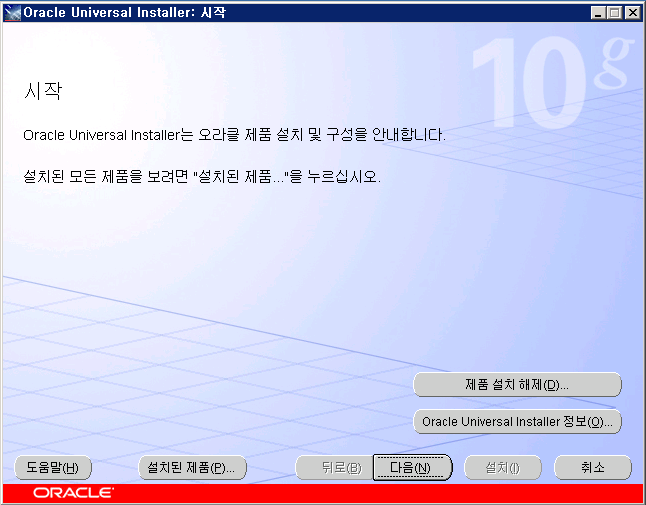View 설치된 제품(P)... installed products

192,468
